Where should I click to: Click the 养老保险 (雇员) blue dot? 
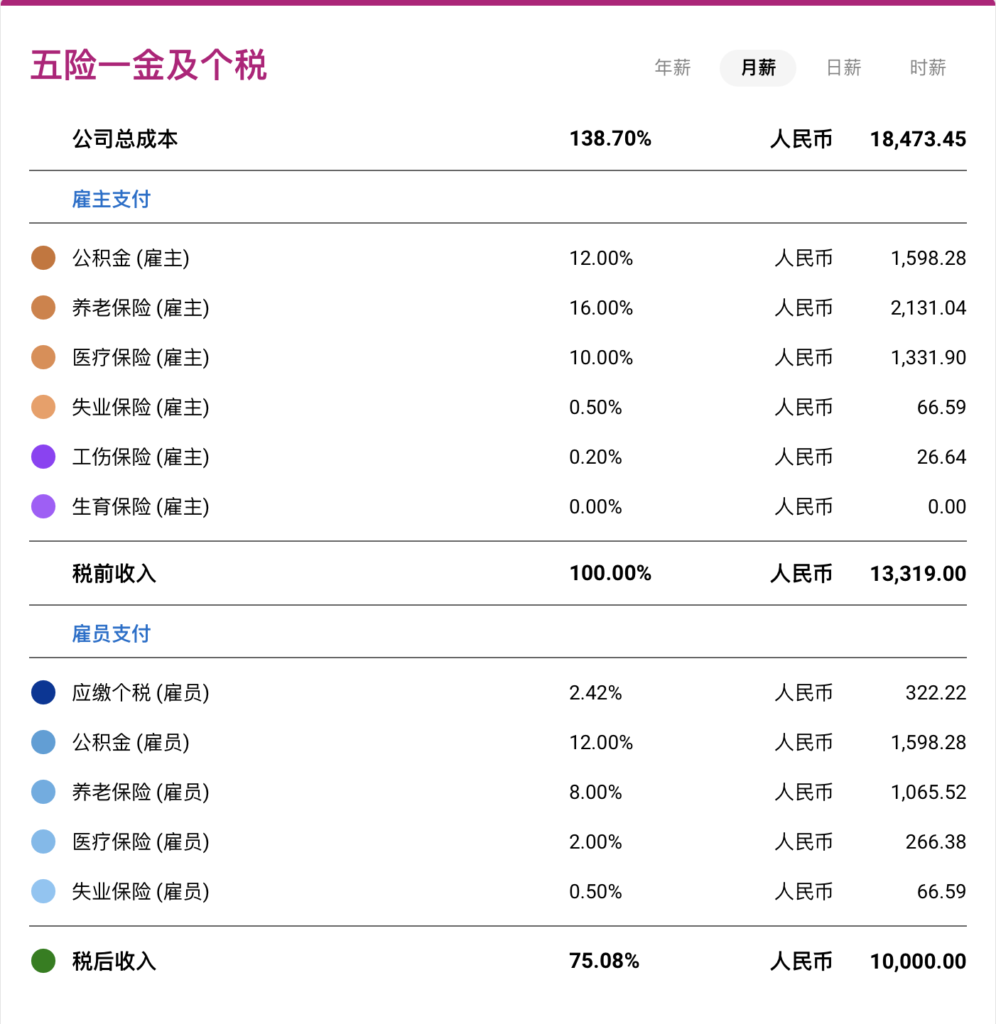point(43,792)
